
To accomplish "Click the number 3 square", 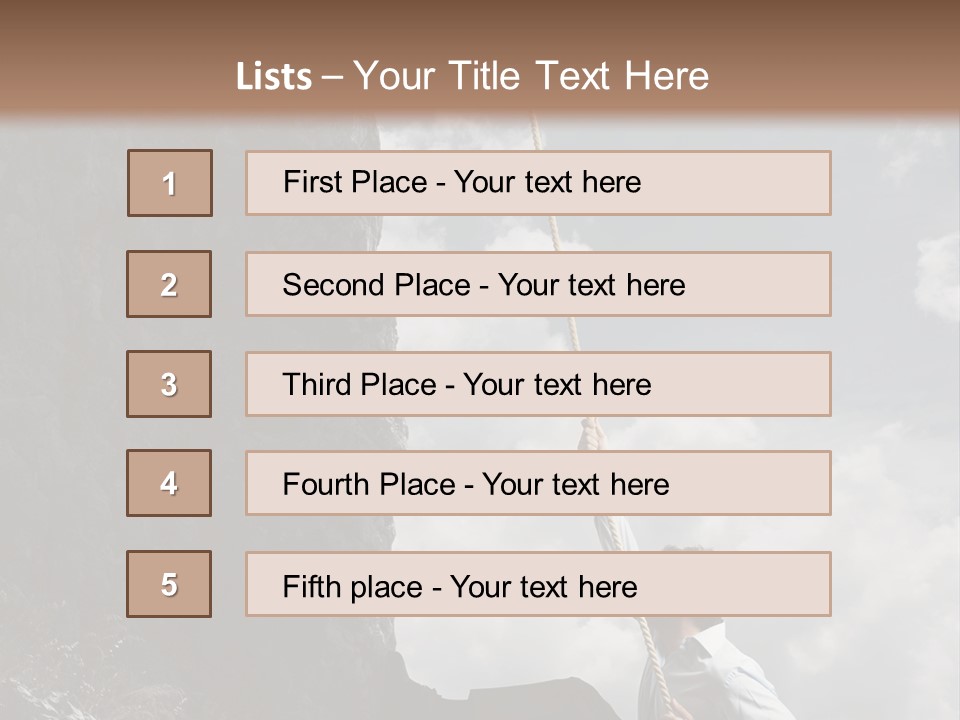I will [x=169, y=384].
